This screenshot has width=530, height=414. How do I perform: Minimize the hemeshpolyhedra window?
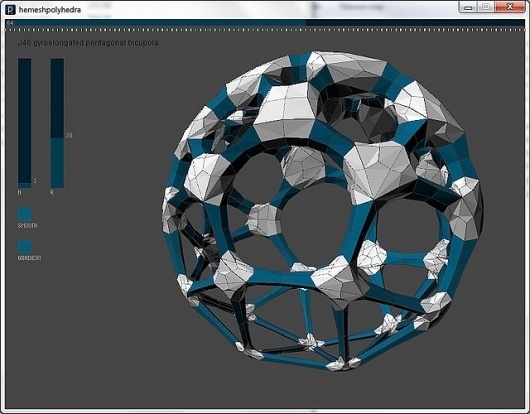point(468,7)
